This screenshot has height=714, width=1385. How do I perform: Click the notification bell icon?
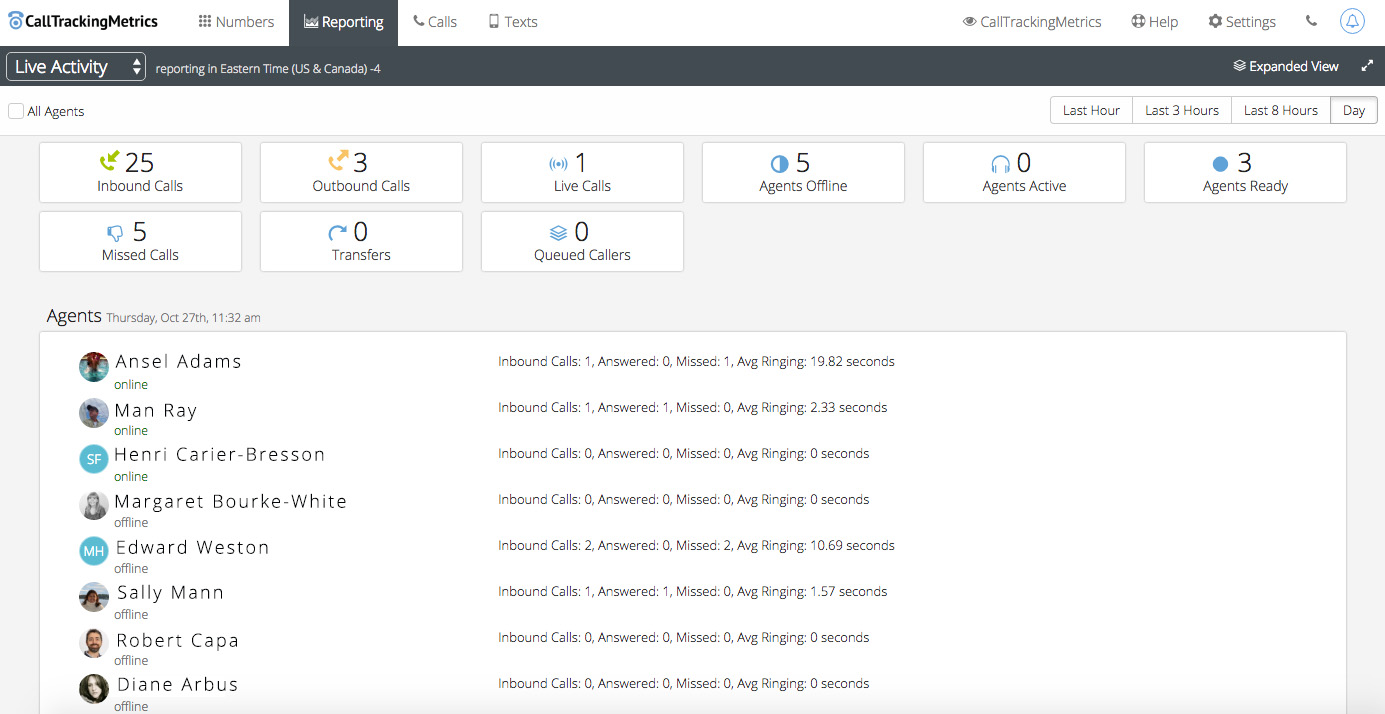tap(1352, 21)
